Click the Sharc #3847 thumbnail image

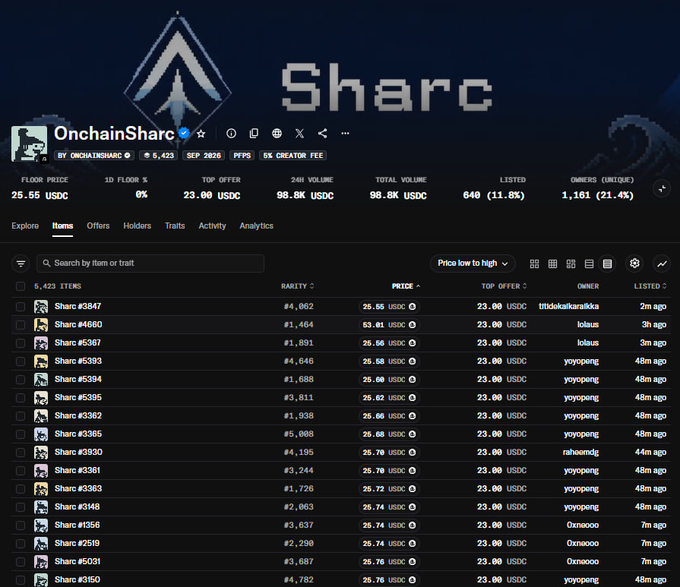pyautogui.click(x=41, y=307)
